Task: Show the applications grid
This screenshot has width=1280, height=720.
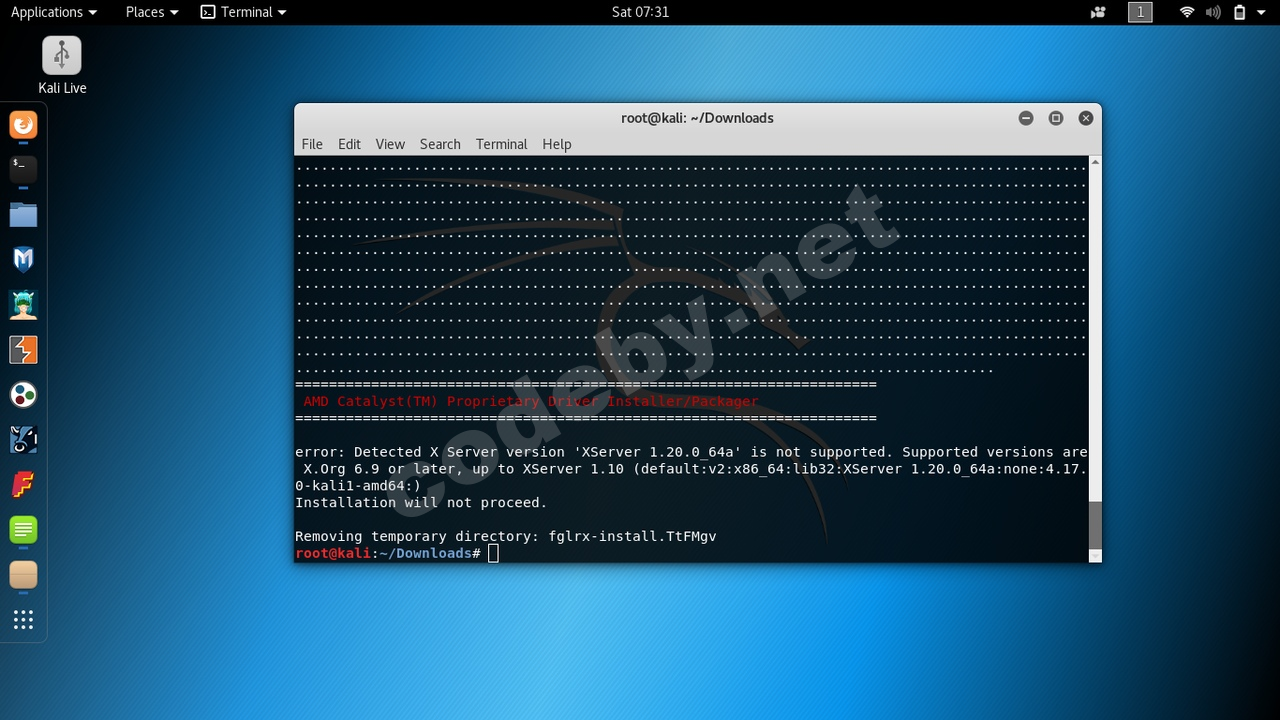Action: [23, 620]
